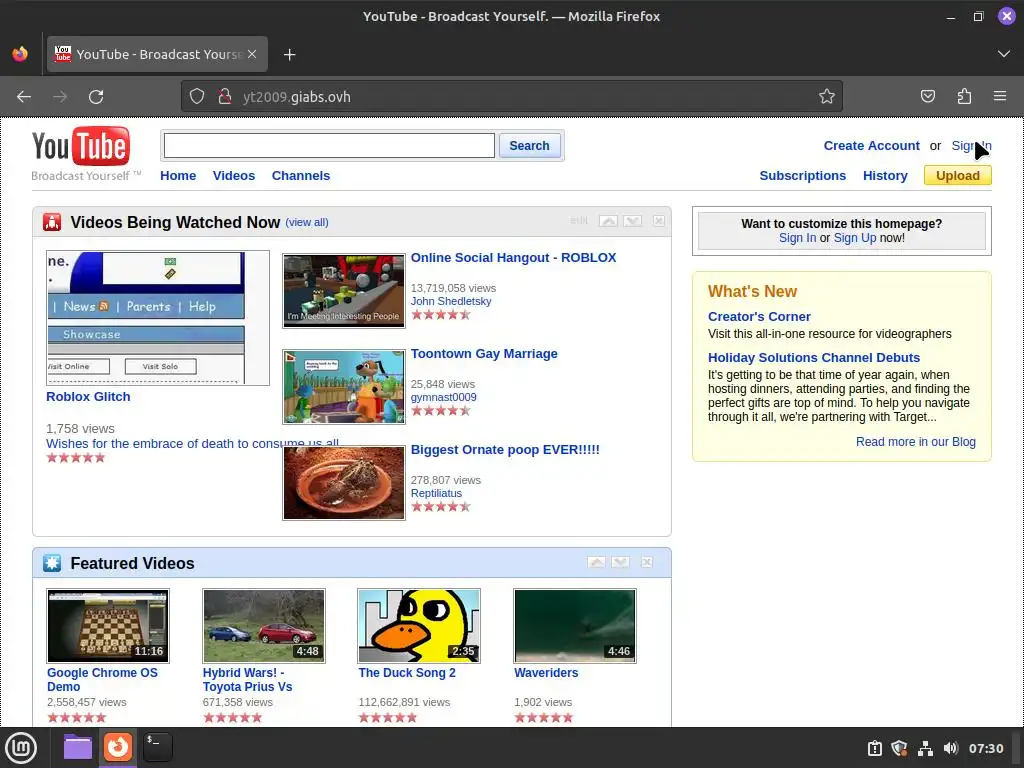Open the Home navigation tab
Image resolution: width=1024 pixels, height=768 pixels.
[178, 176]
